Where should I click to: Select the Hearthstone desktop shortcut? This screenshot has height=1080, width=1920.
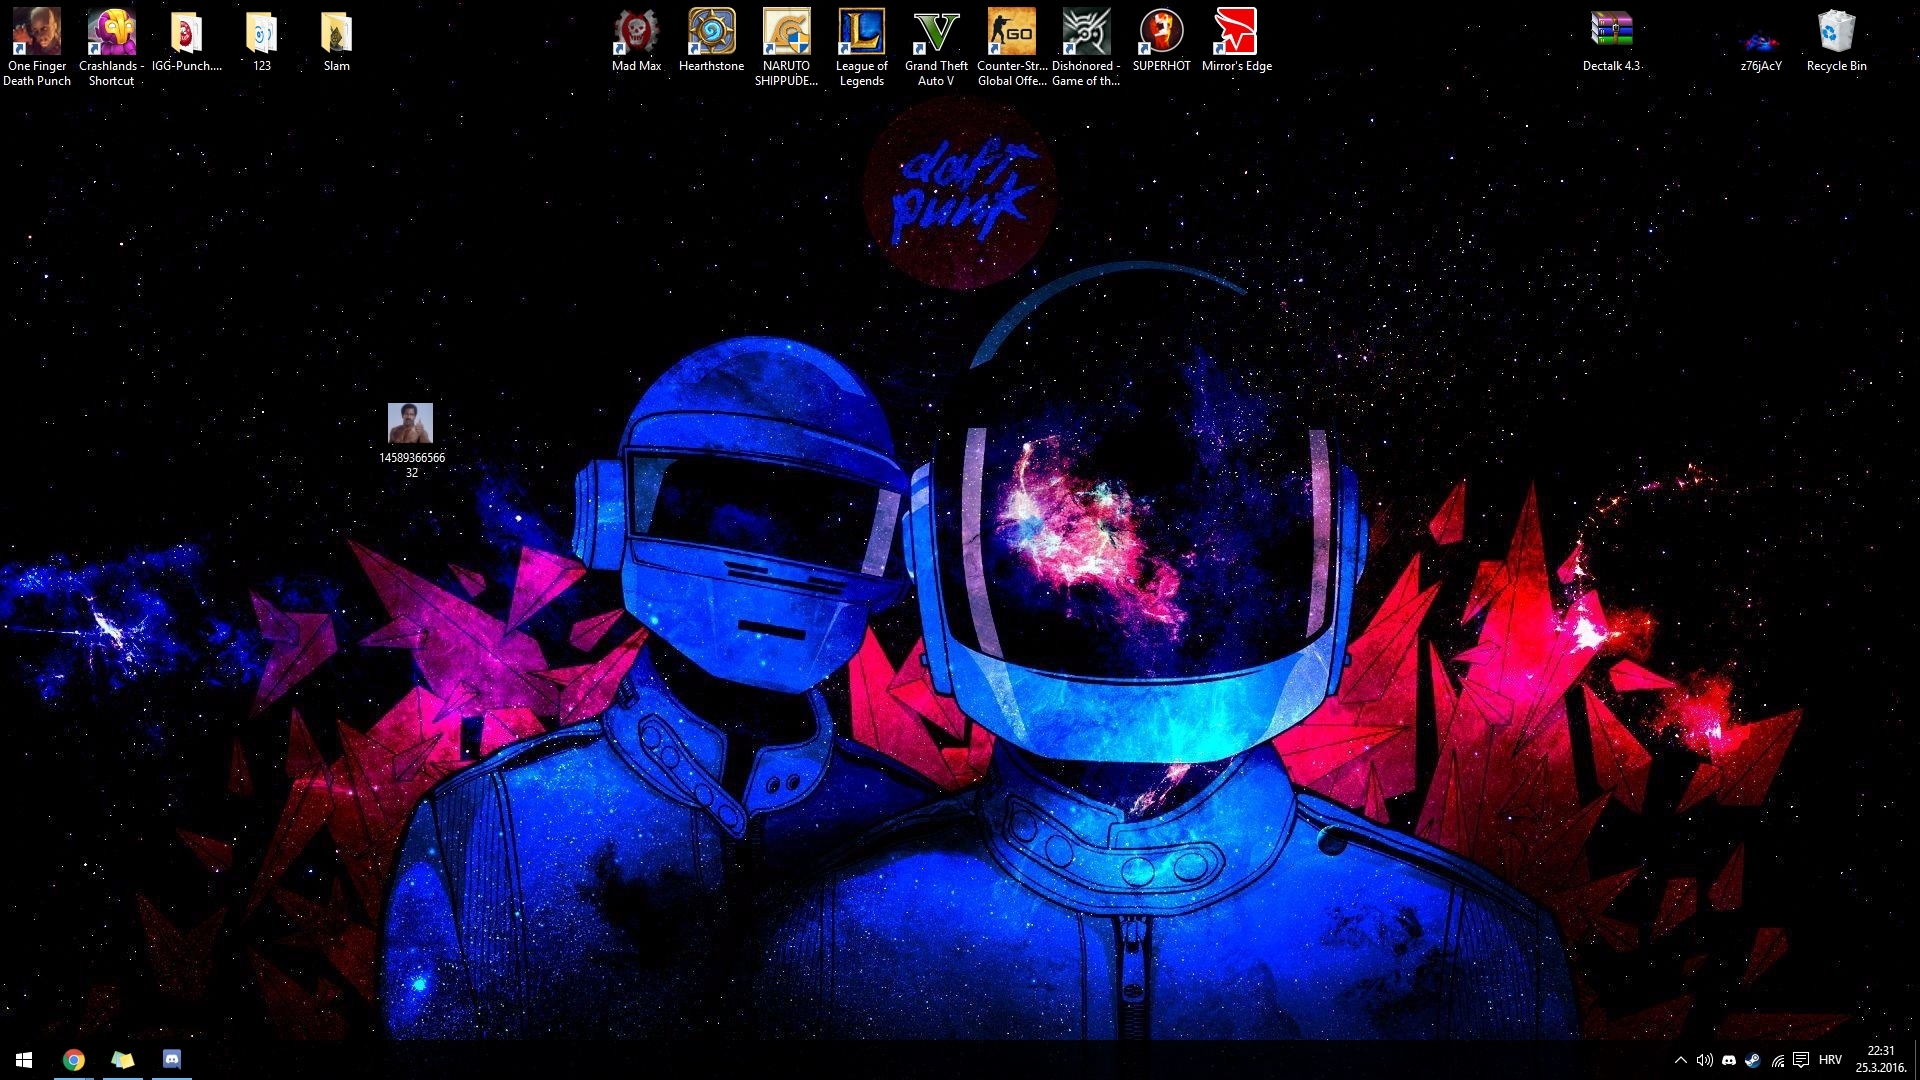click(712, 40)
